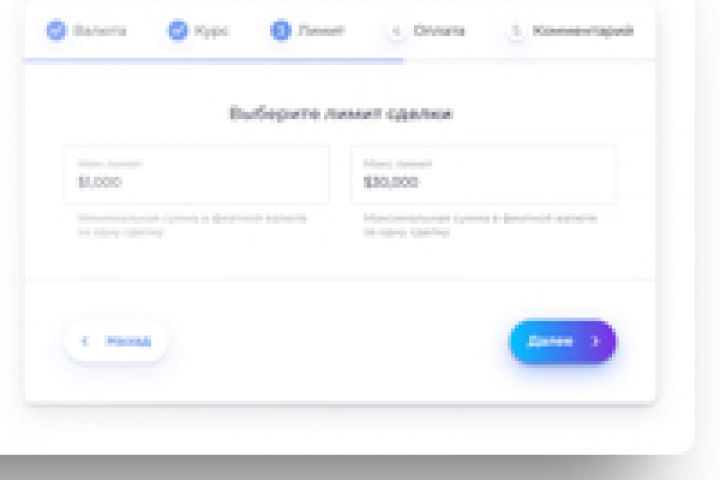Select the Лимит step label
The height and width of the screenshot is (480, 720).
click(321, 31)
